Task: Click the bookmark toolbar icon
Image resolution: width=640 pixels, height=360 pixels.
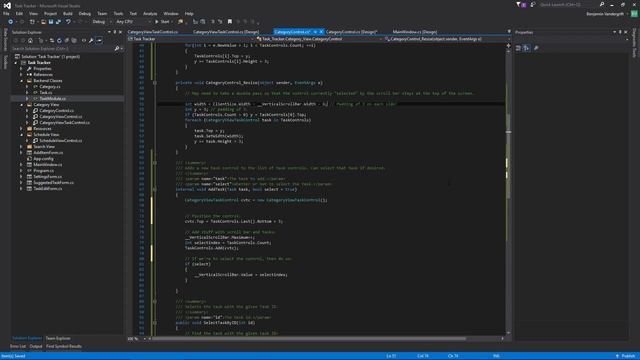Action: (230, 22)
